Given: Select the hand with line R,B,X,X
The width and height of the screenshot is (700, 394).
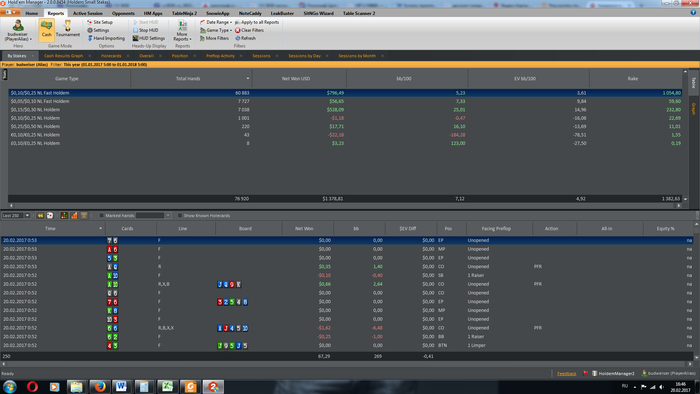Looking at the screenshot, I should pos(347,328).
